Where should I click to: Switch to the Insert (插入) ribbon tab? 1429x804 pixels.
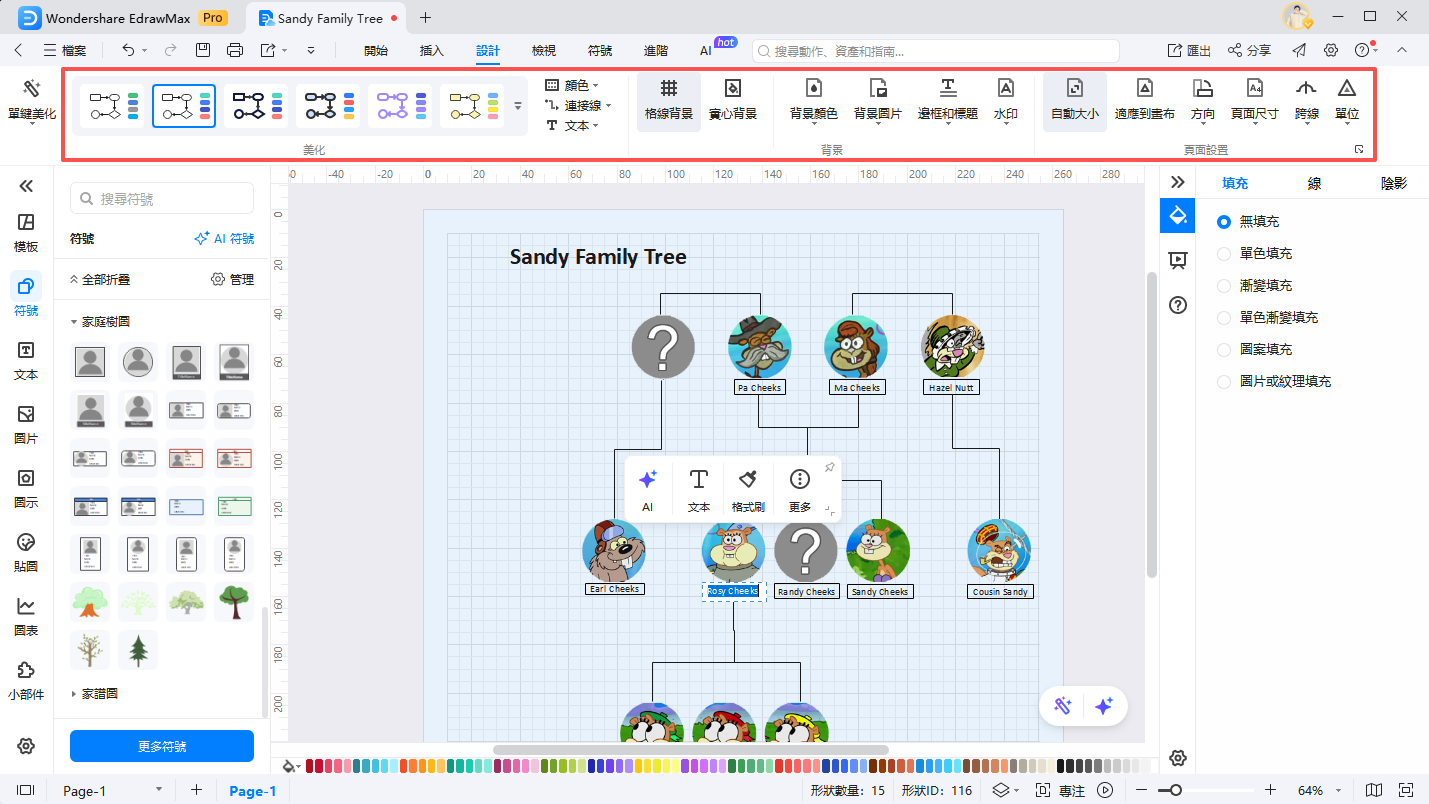click(x=431, y=50)
